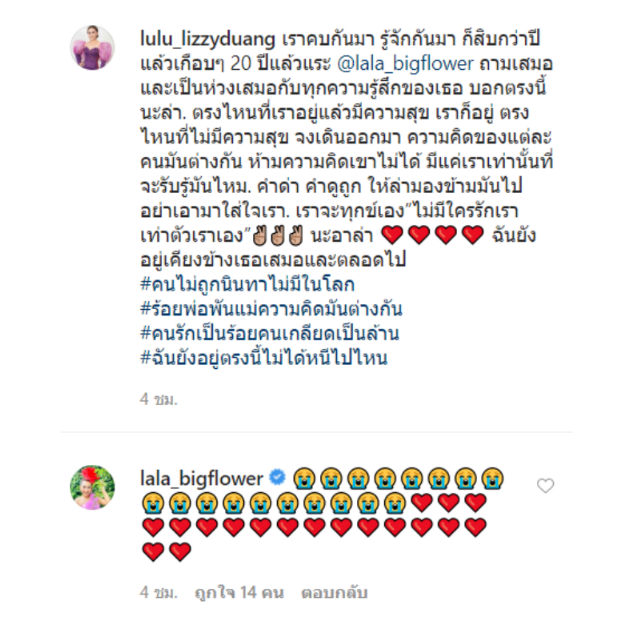Open hashtag #คนไม่ถูกนินทาไม่มีในโลก

coord(248,285)
